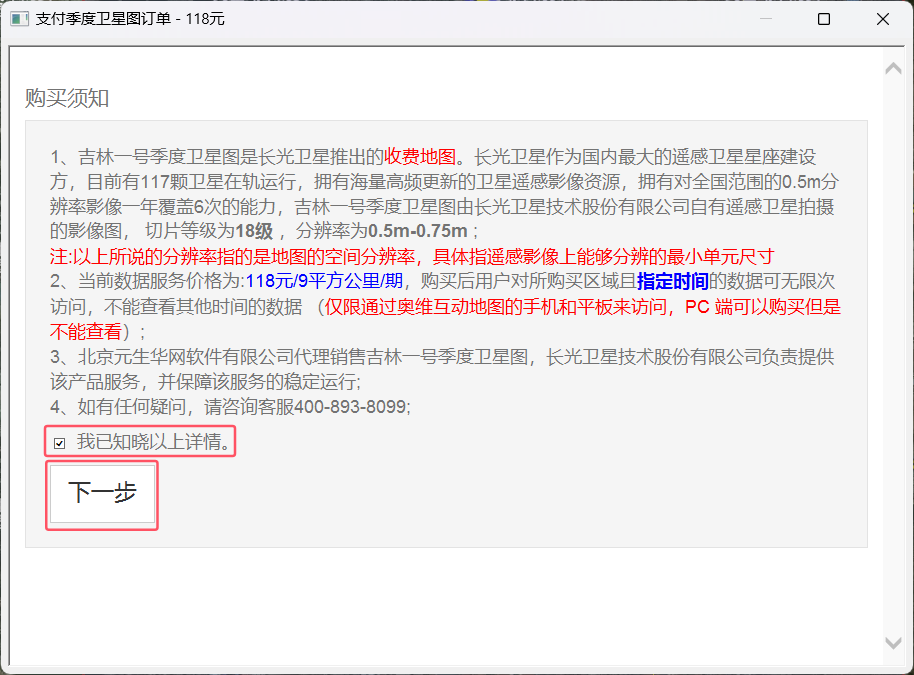Check the 我已知晓以上详情 checkbox
This screenshot has width=914, height=675.
point(60,442)
